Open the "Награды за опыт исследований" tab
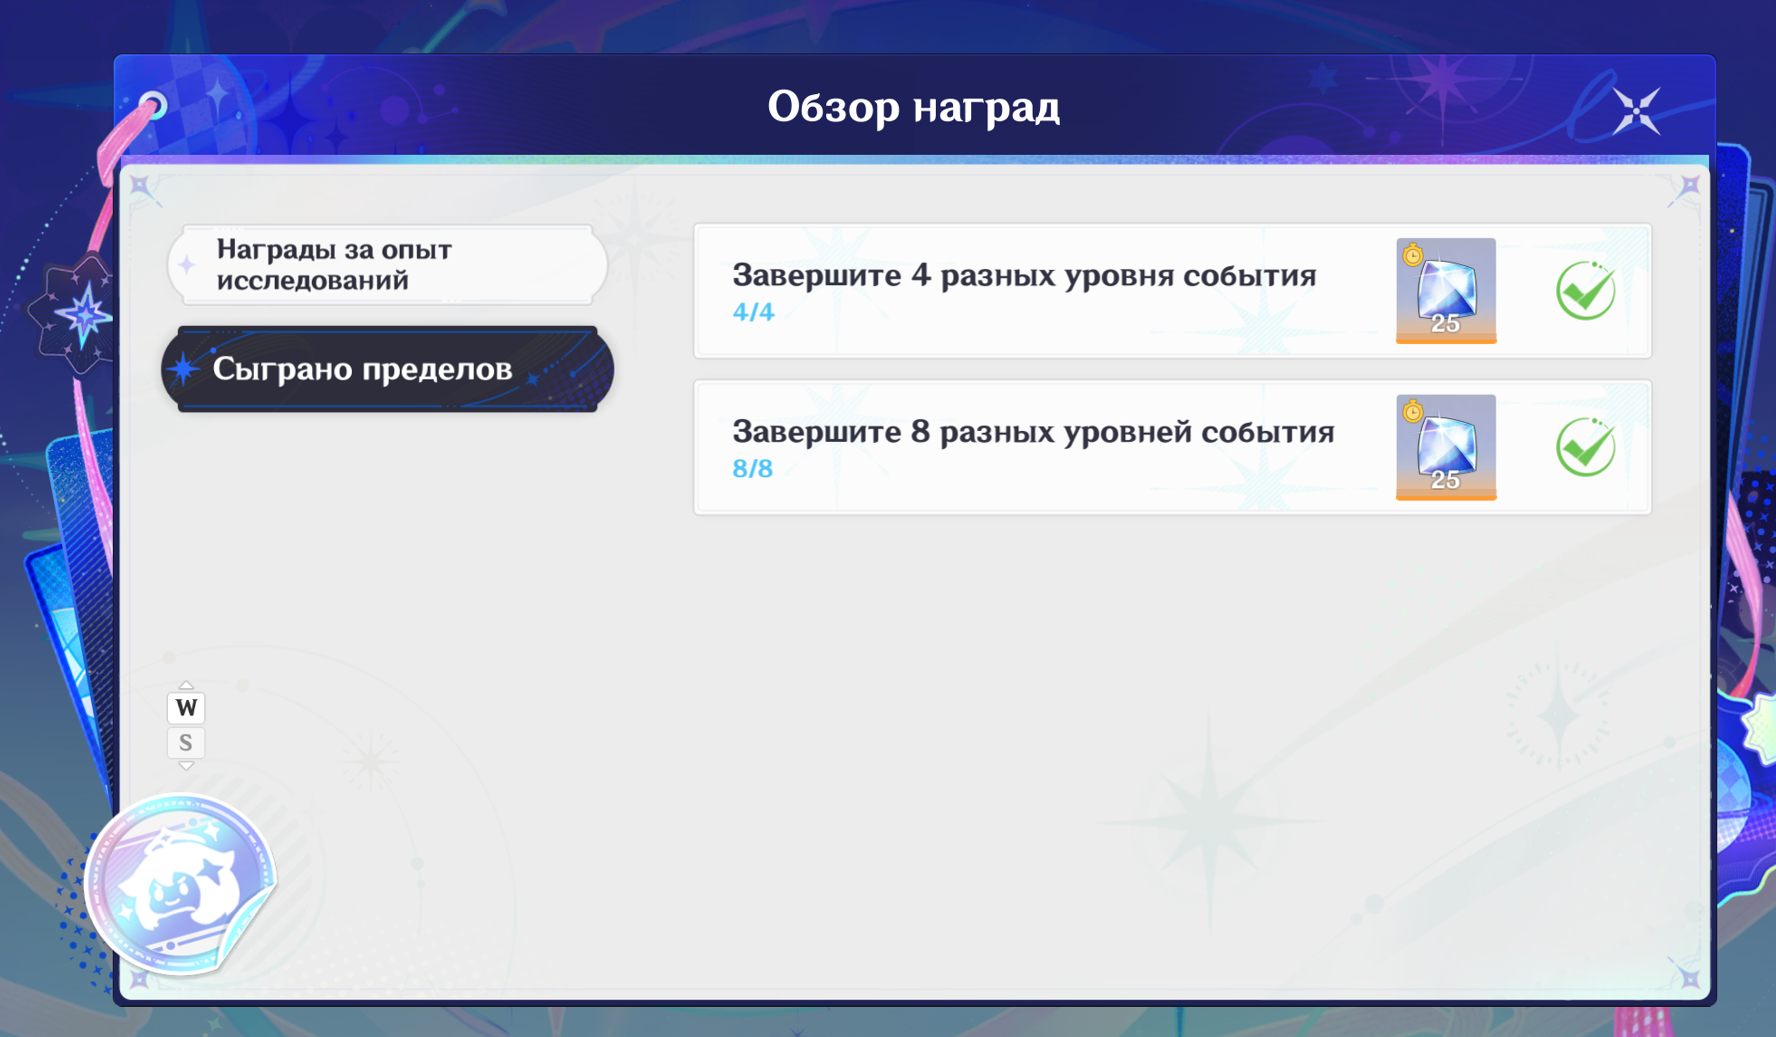Image resolution: width=1776 pixels, height=1037 pixels. pyautogui.click(x=388, y=265)
